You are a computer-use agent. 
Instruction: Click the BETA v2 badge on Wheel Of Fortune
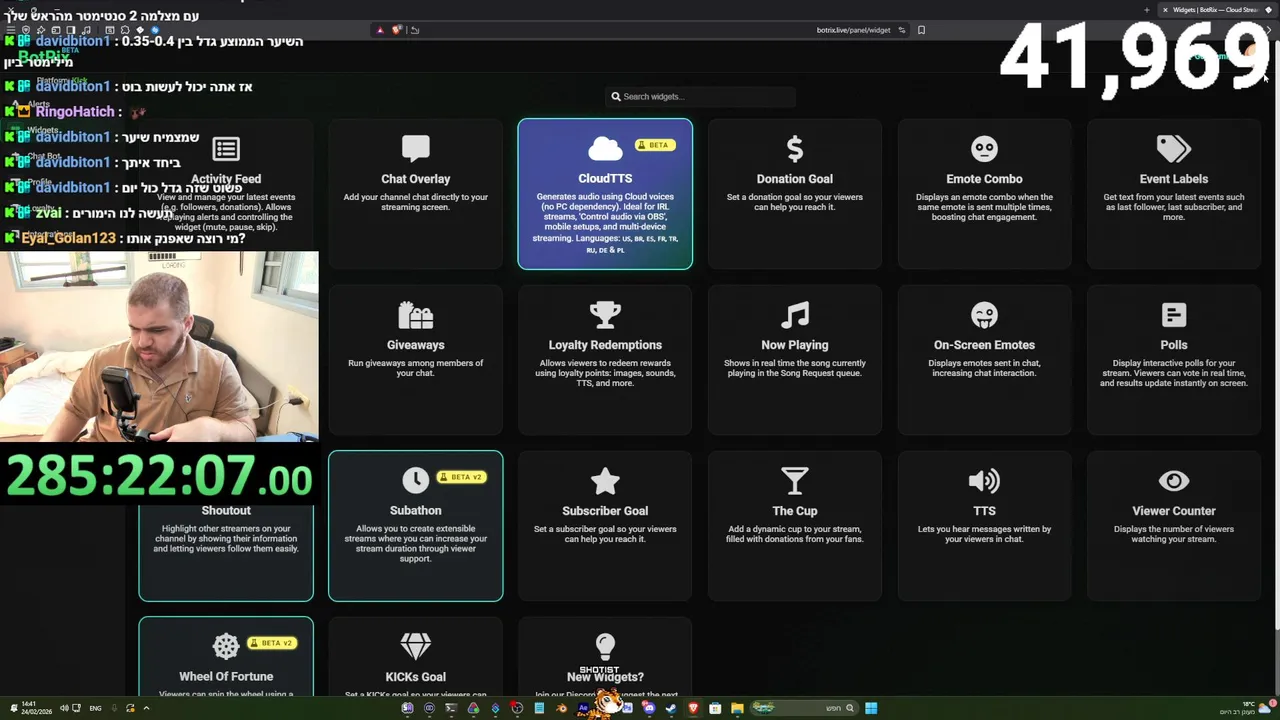pos(271,643)
